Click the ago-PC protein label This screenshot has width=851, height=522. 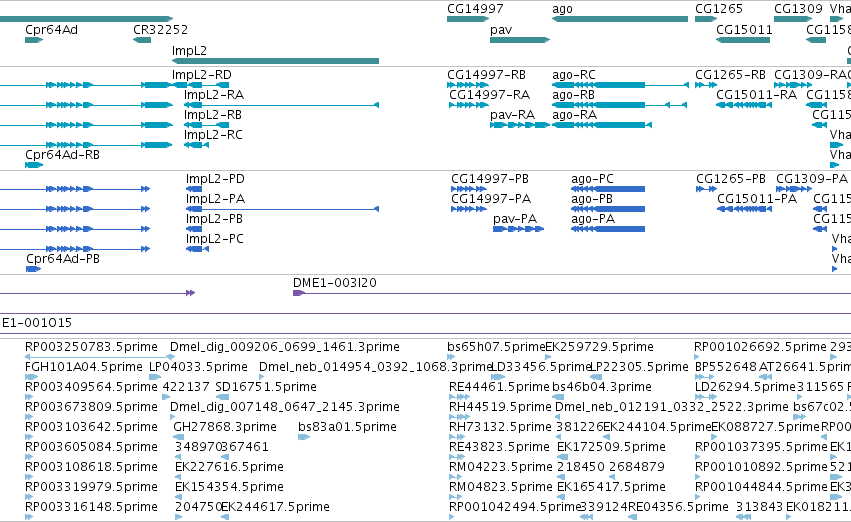coord(593,179)
